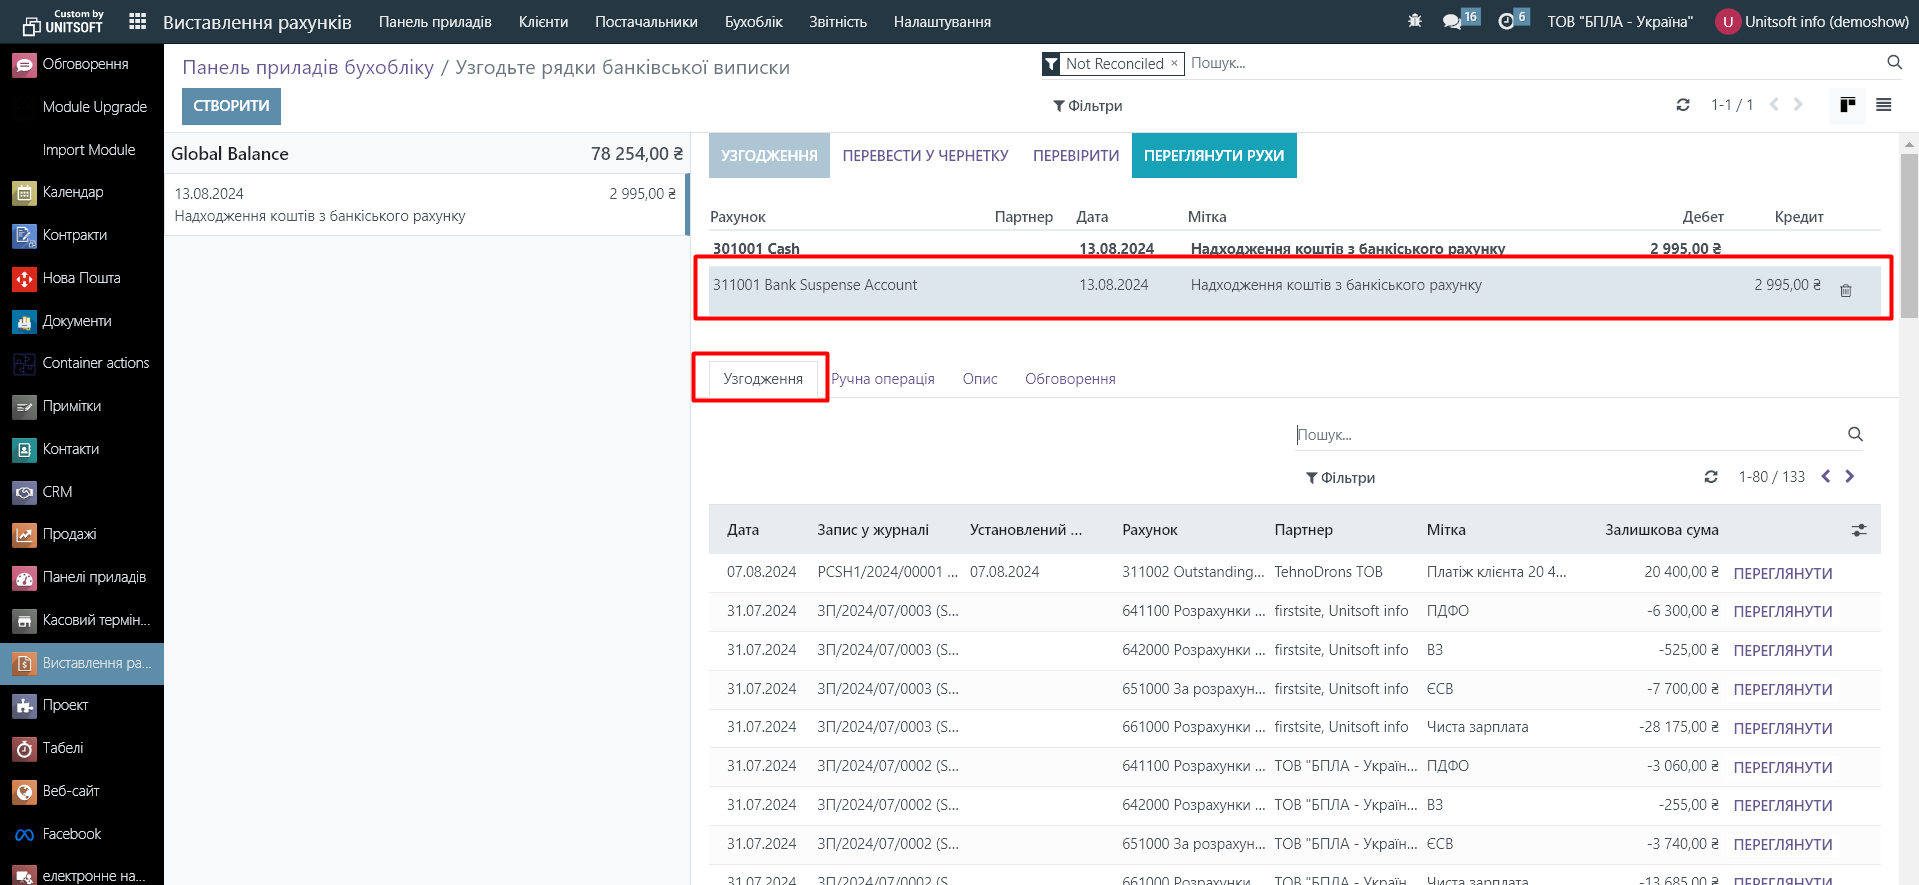Screen dimensions: 1919x885
Task: Open Нова Пошта app from the sidebar
Action: [81, 278]
